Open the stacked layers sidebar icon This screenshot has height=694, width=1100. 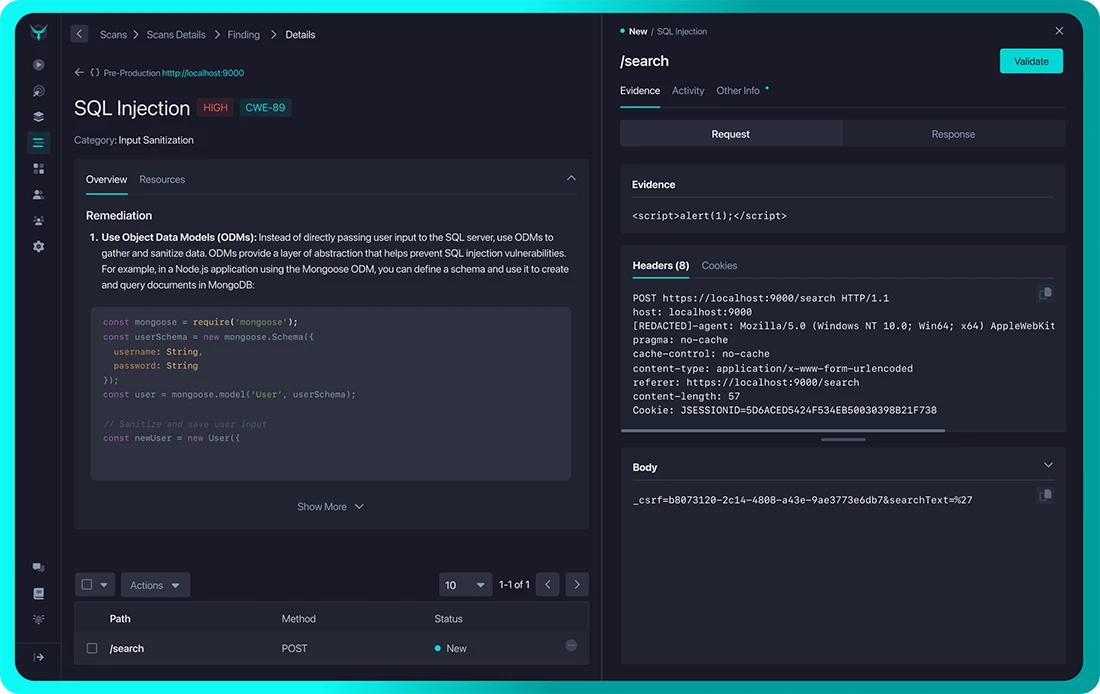point(39,116)
